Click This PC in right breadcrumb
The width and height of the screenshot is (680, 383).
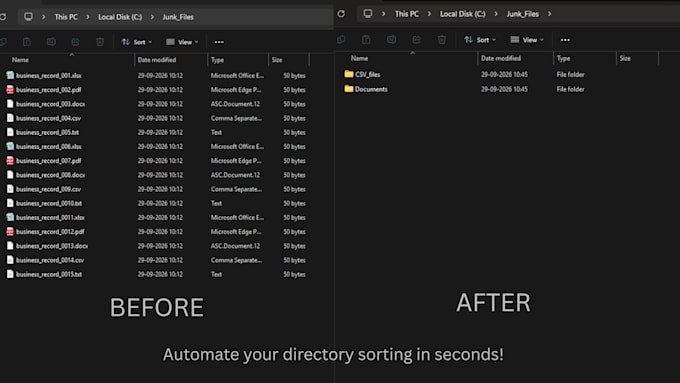(x=407, y=14)
